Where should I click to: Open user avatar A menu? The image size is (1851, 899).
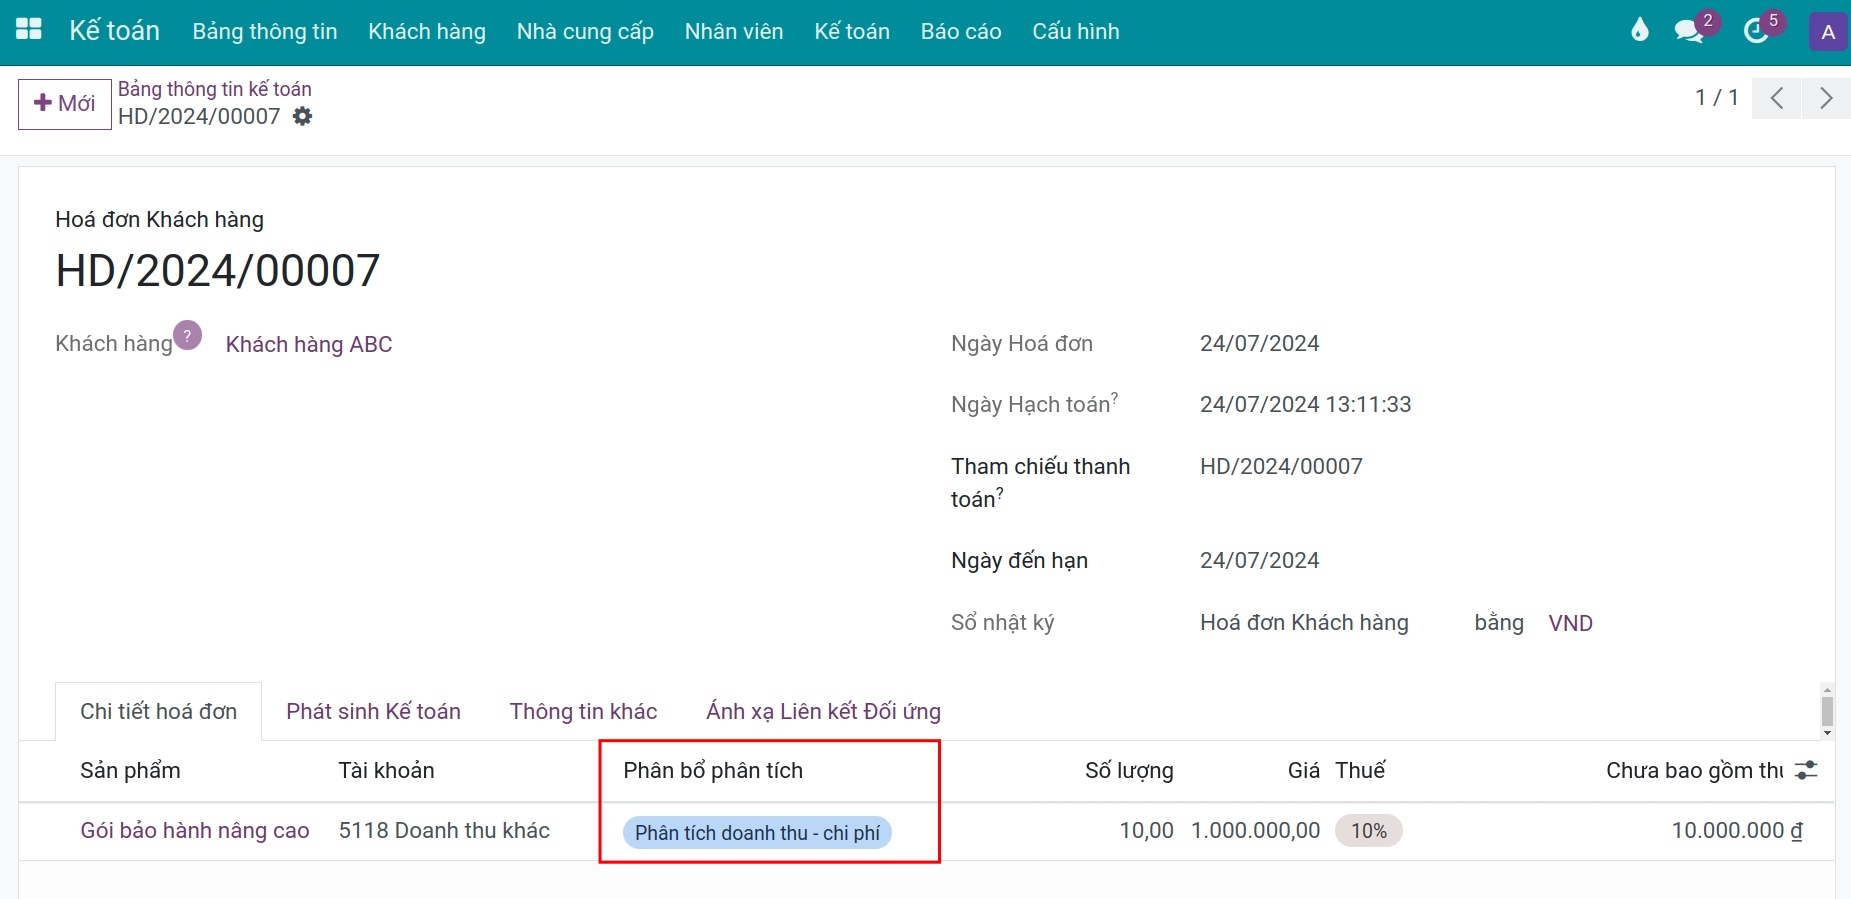(1828, 32)
